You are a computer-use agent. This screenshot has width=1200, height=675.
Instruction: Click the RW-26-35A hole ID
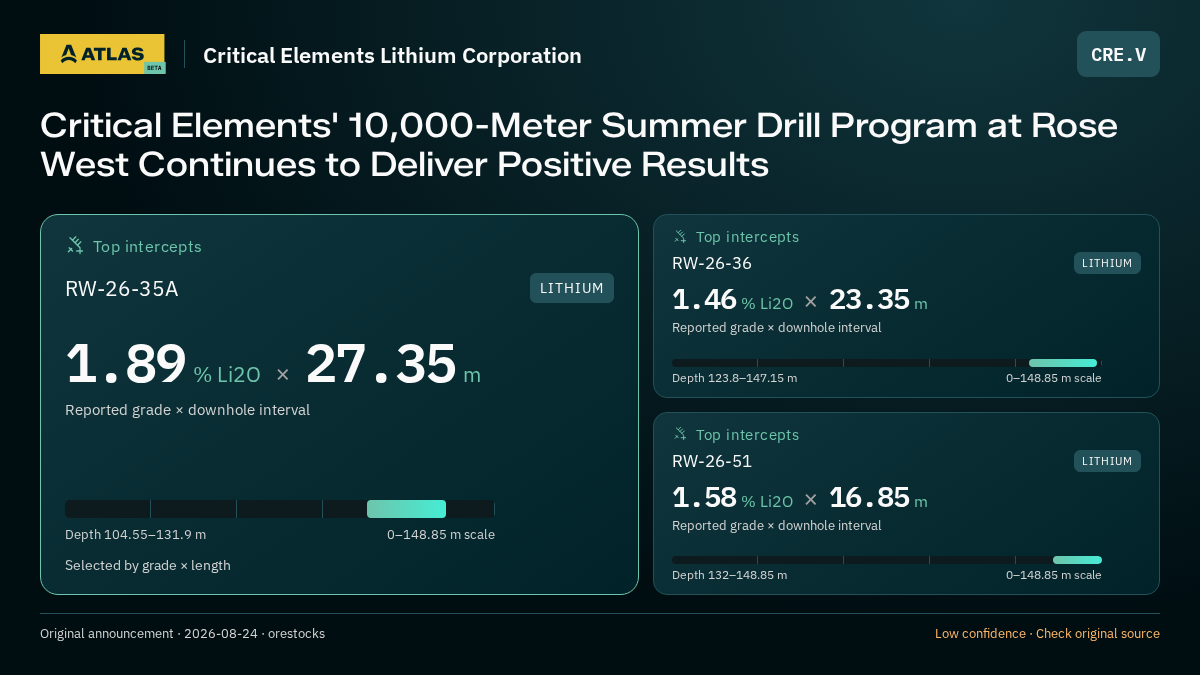[x=122, y=289]
